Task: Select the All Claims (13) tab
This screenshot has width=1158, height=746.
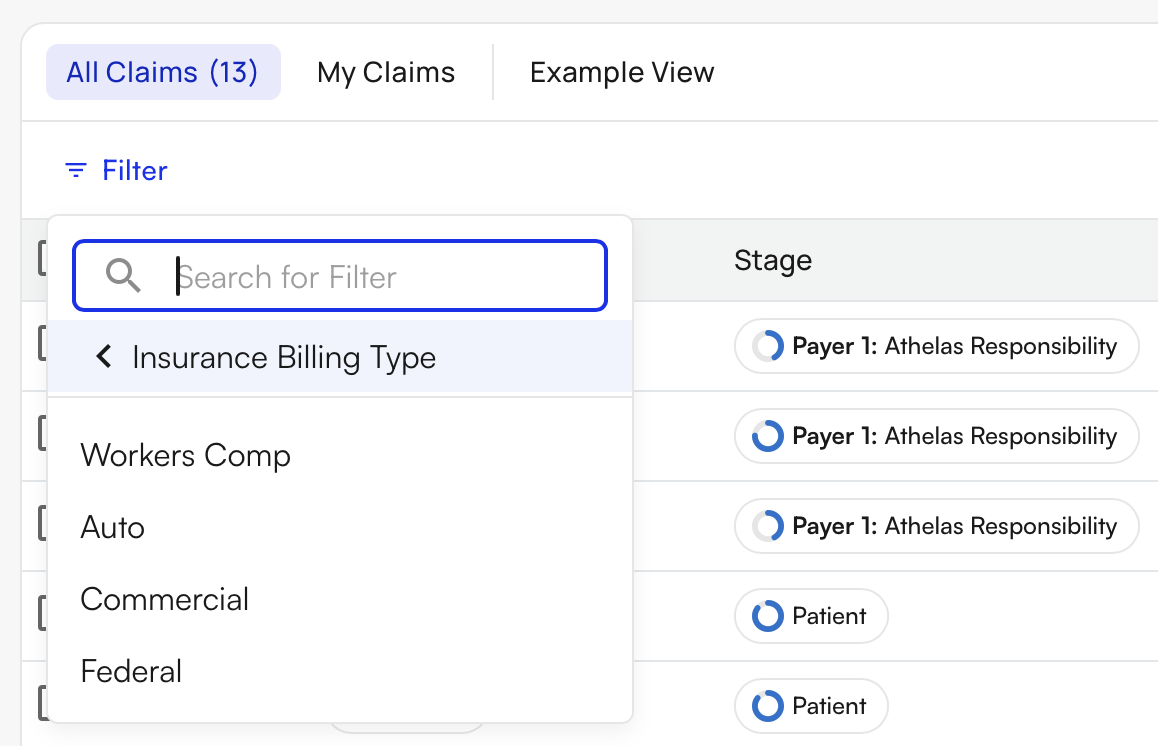Action: point(163,71)
